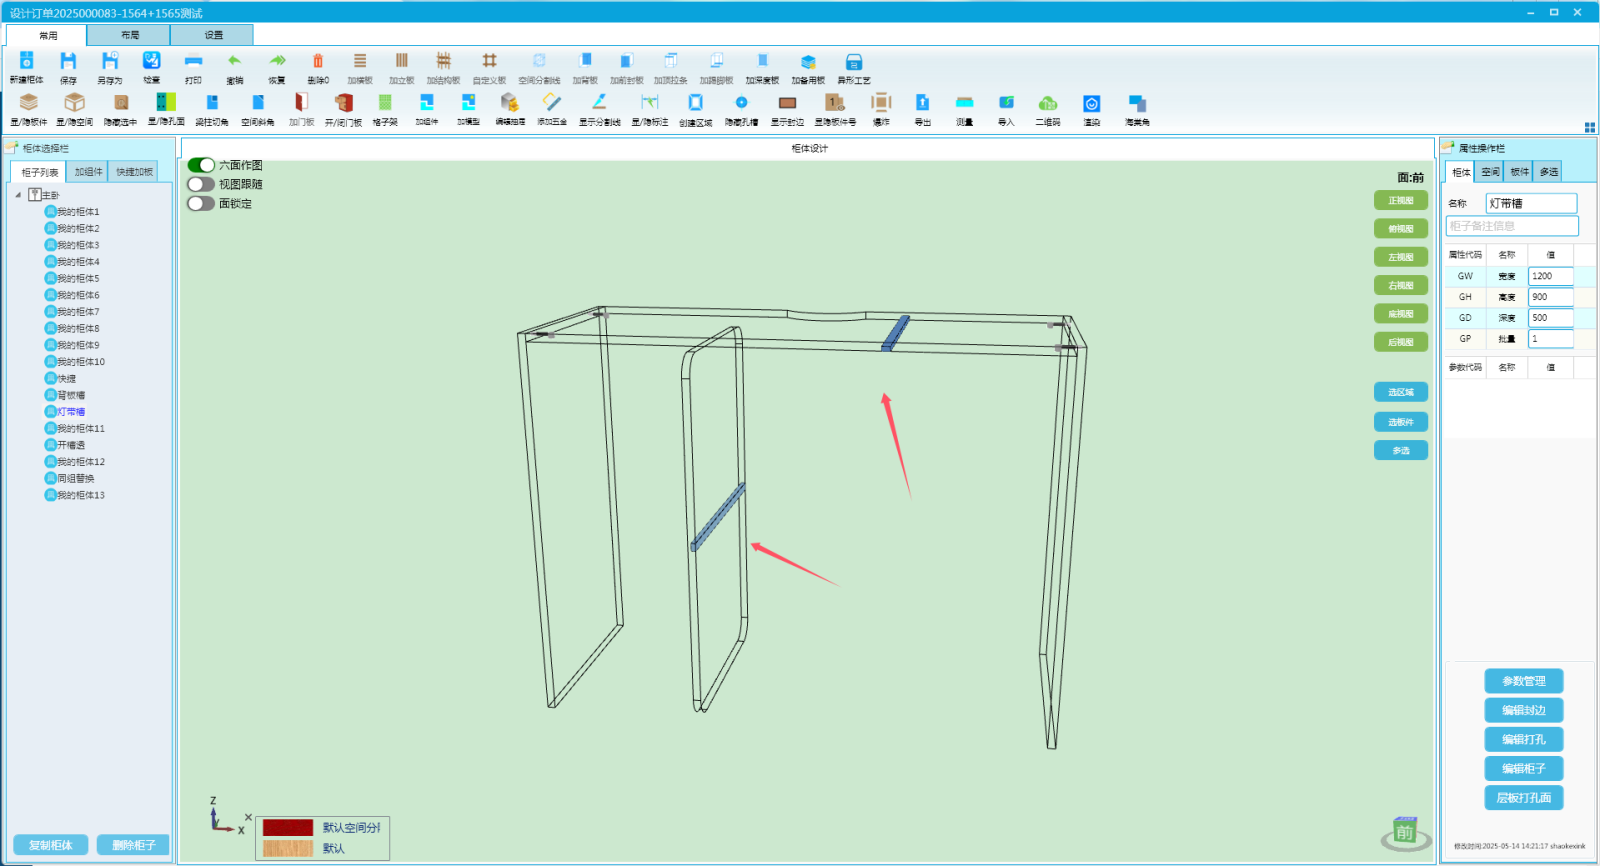Open the 设置 ribbon tab
This screenshot has height=866, width=1600.
pyautogui.click(x=213, y=35)
